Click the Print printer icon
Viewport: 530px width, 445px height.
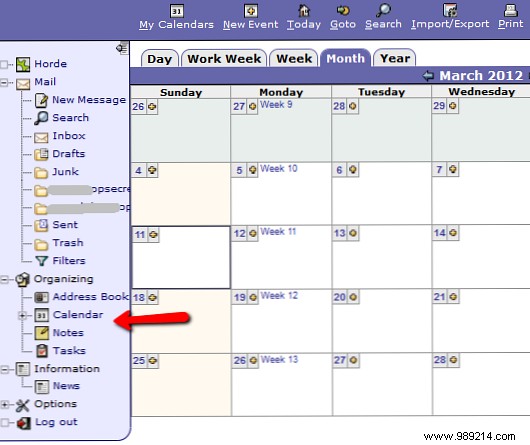point(510,10)
